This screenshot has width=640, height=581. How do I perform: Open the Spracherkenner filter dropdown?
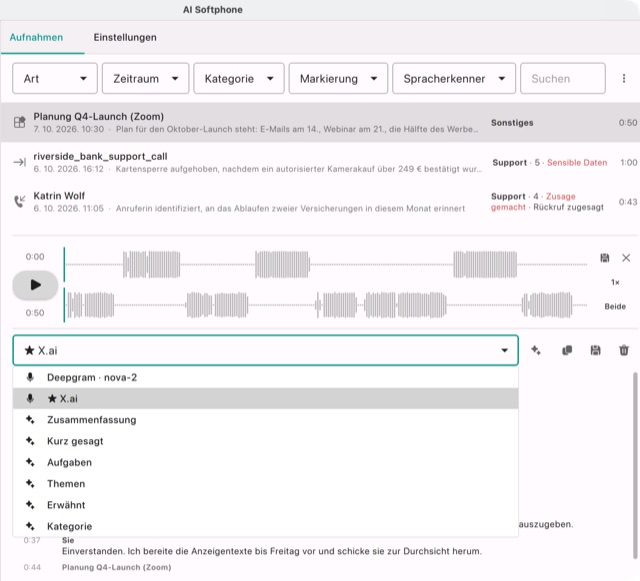[x=454, y=78]
